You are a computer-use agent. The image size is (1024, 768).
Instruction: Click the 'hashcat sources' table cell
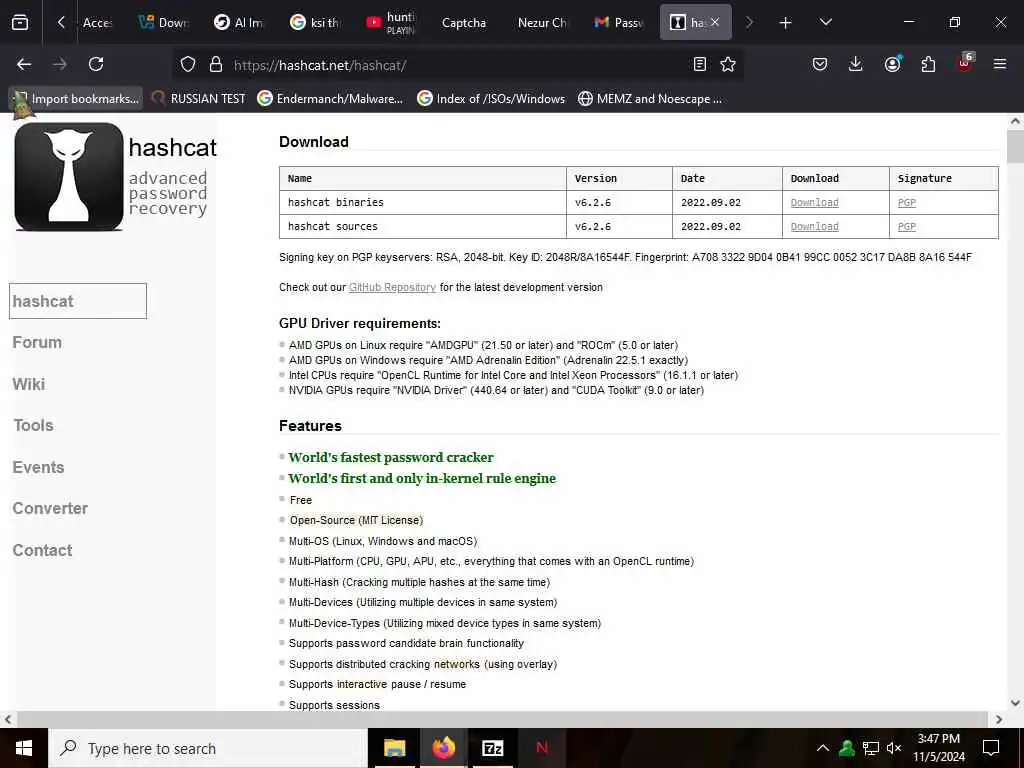423,227
